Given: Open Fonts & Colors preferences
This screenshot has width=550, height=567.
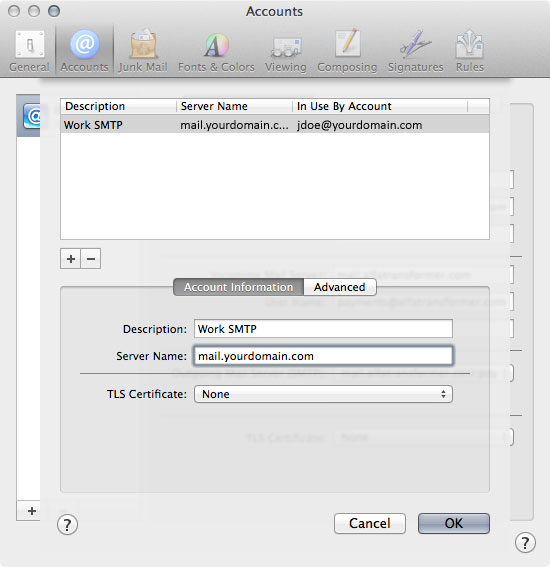Looking at the screenshot, I should pos(216,51).
